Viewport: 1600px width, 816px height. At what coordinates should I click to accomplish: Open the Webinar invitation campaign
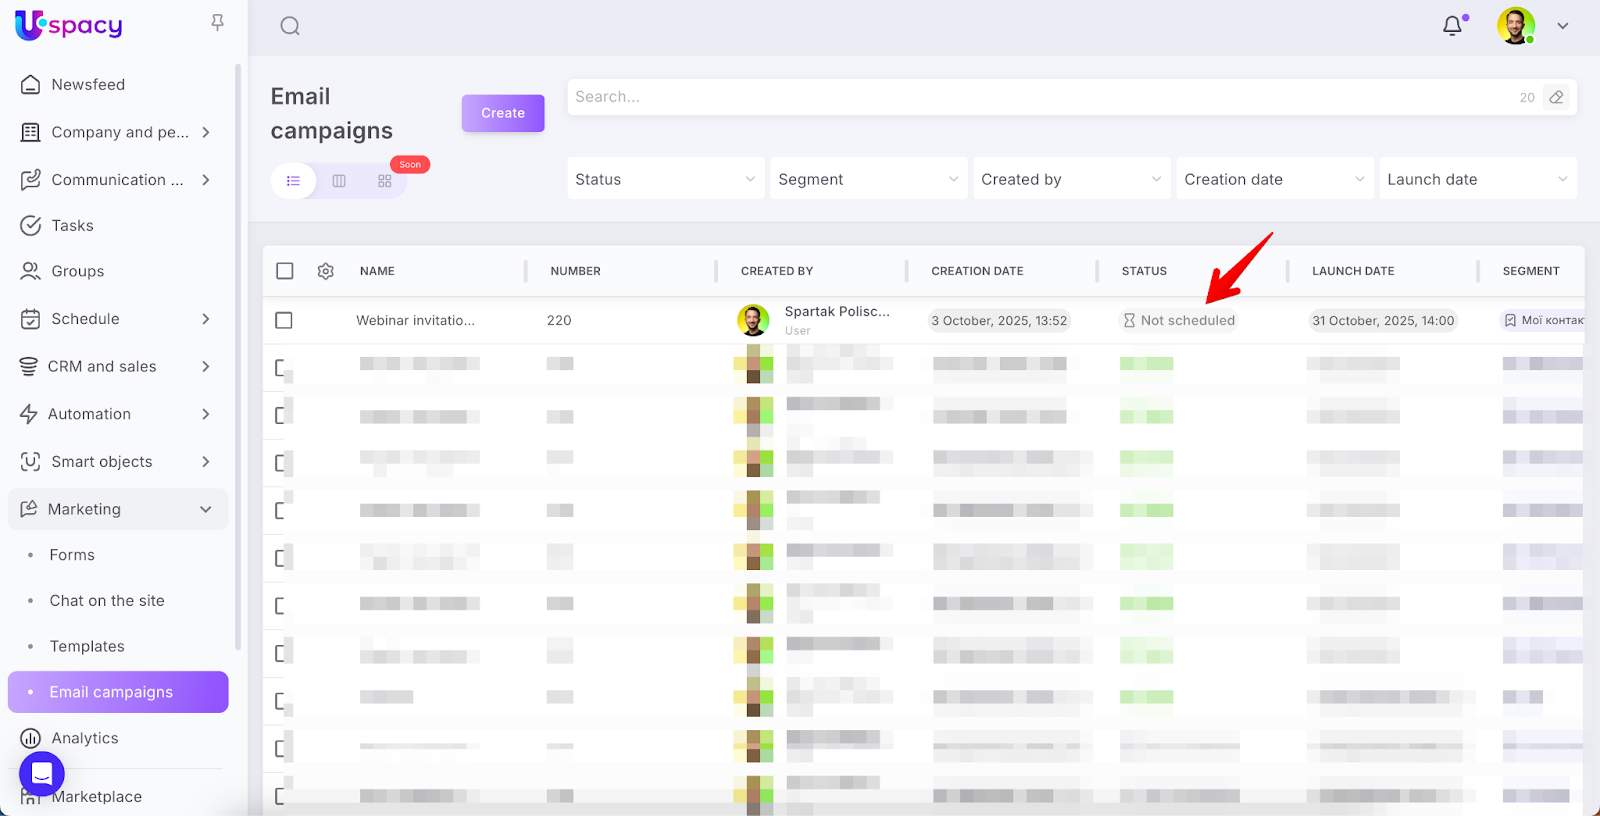(415, 320)
